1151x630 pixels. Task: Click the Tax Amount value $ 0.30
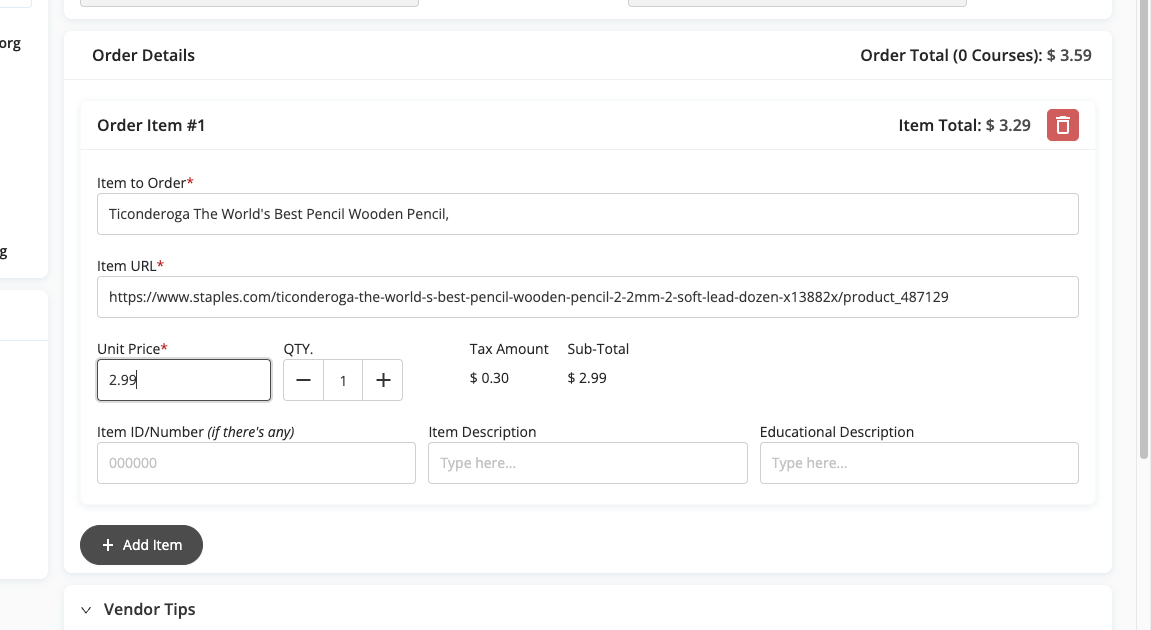(489, 378)
